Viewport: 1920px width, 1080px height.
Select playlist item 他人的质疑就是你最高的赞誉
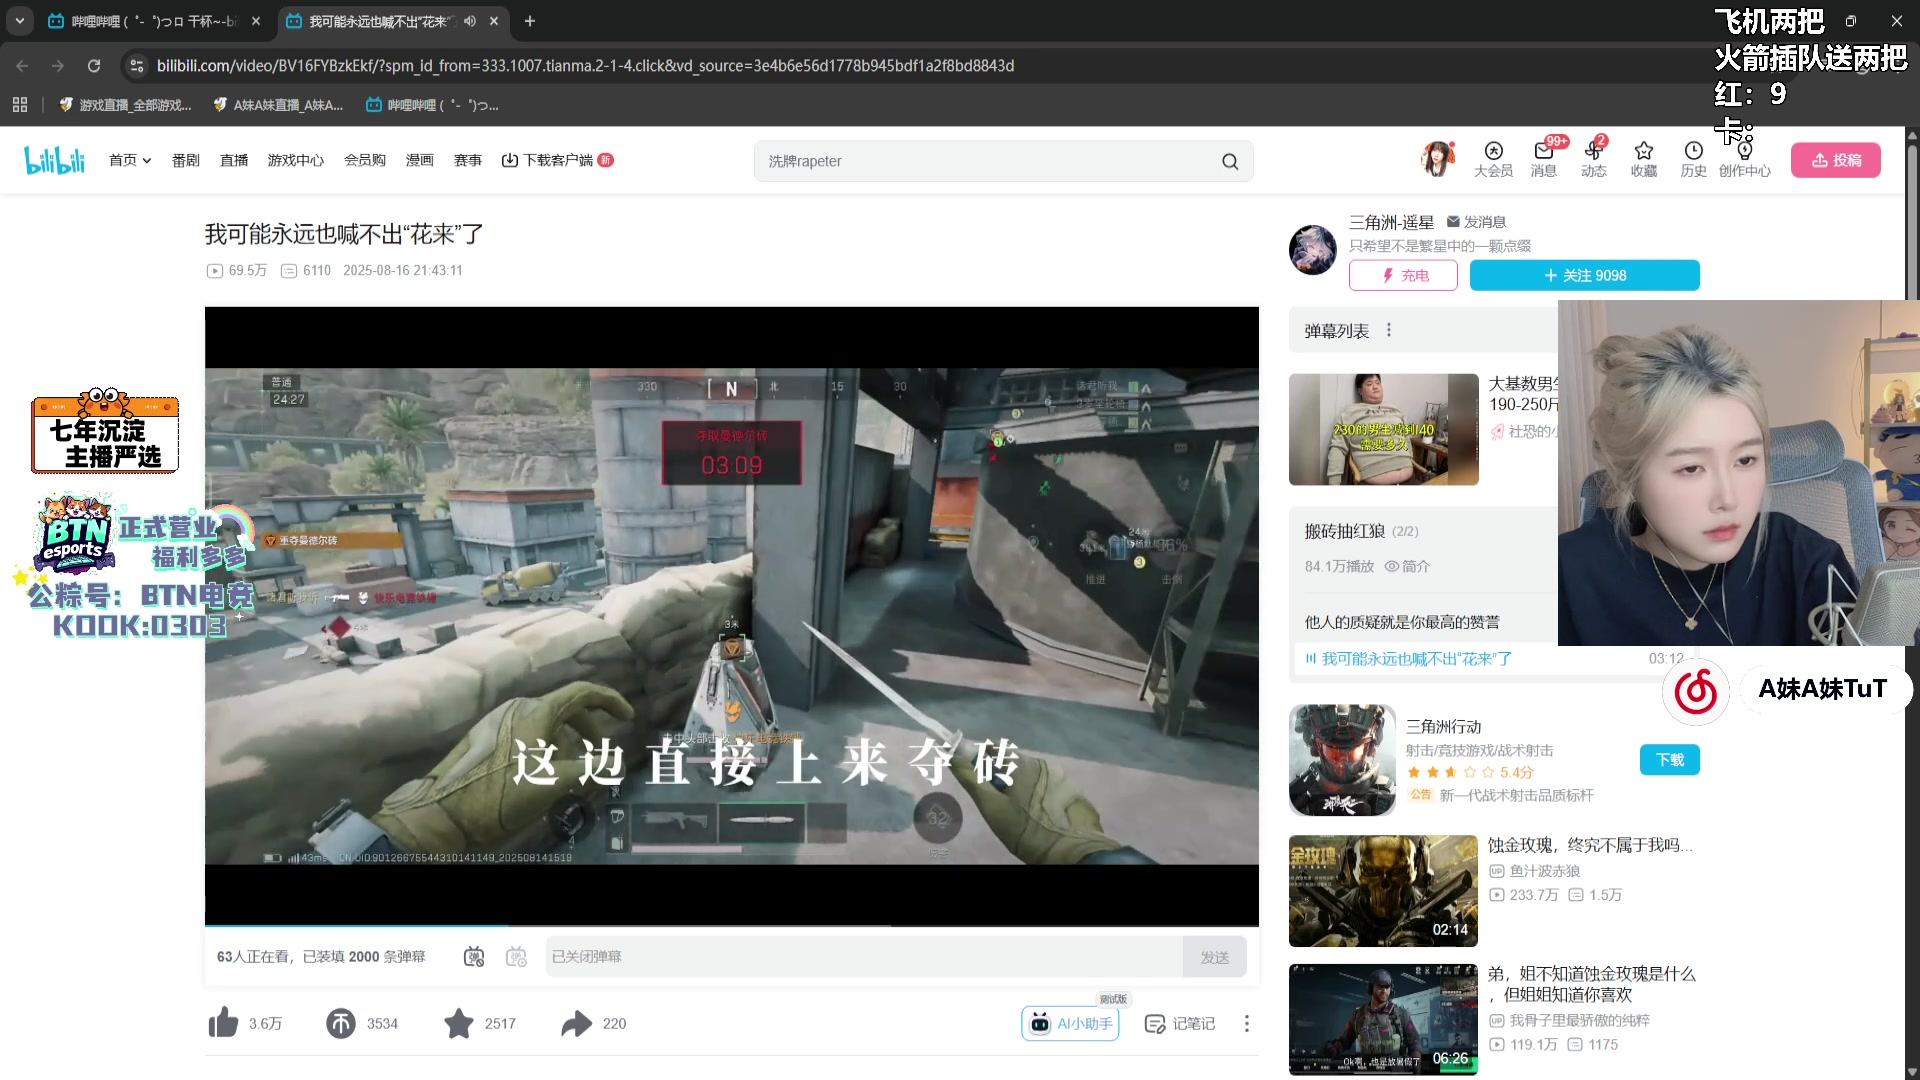1401,622
